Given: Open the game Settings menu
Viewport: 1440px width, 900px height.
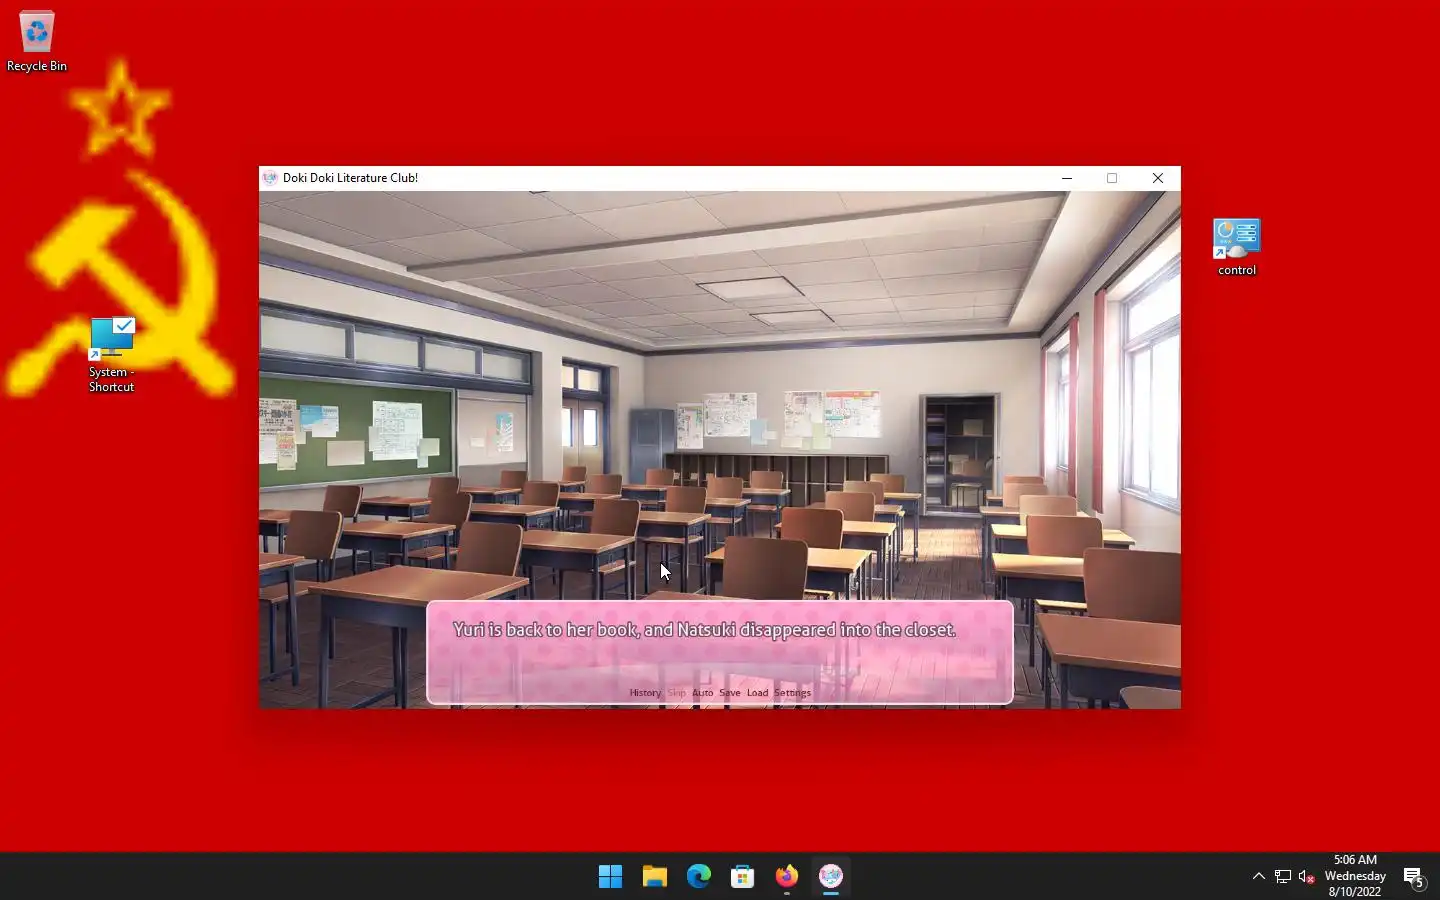Looking at the screenshot, I should (792, 693).
